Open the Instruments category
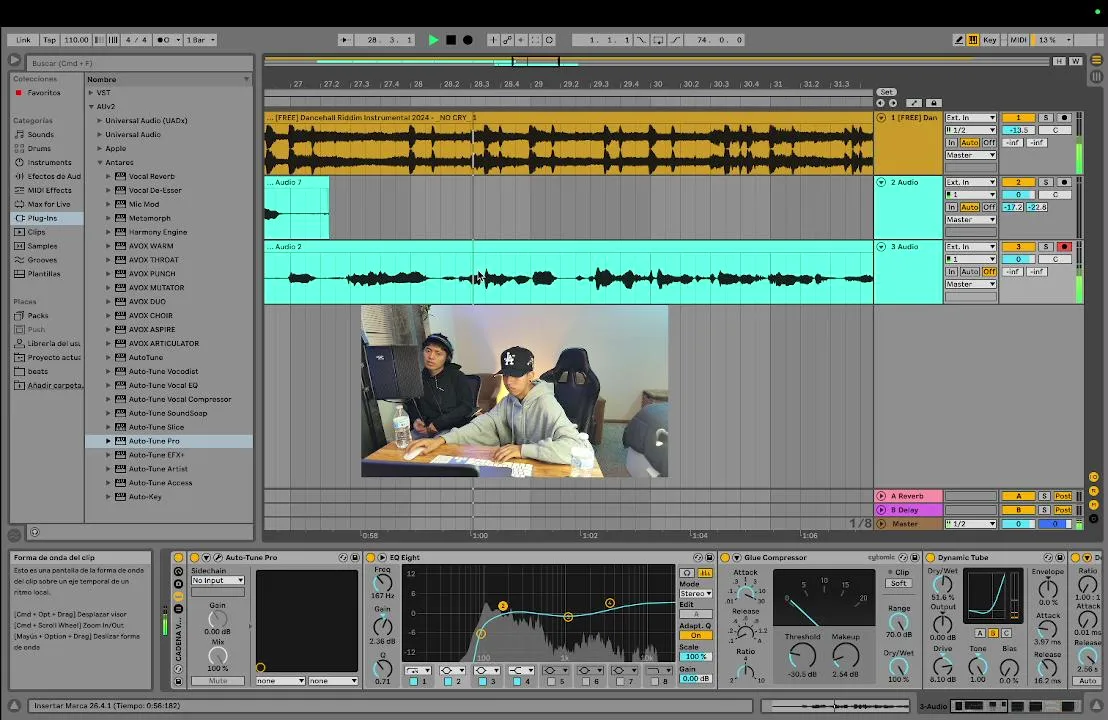The image size is (1108, 720). tap(49, 163)
